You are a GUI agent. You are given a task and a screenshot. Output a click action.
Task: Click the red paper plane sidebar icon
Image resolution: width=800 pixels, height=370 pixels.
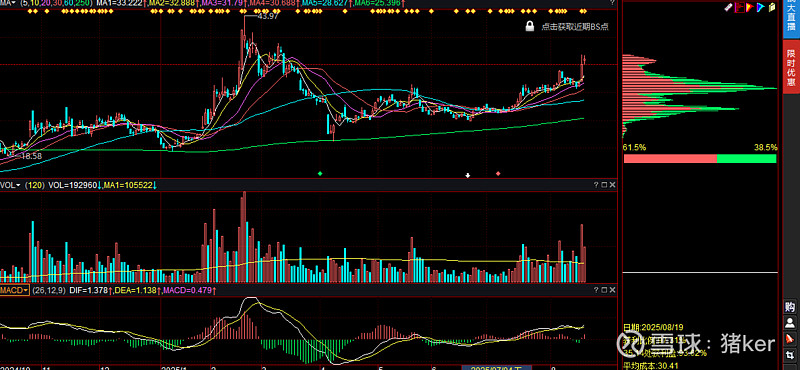[790, 338]
